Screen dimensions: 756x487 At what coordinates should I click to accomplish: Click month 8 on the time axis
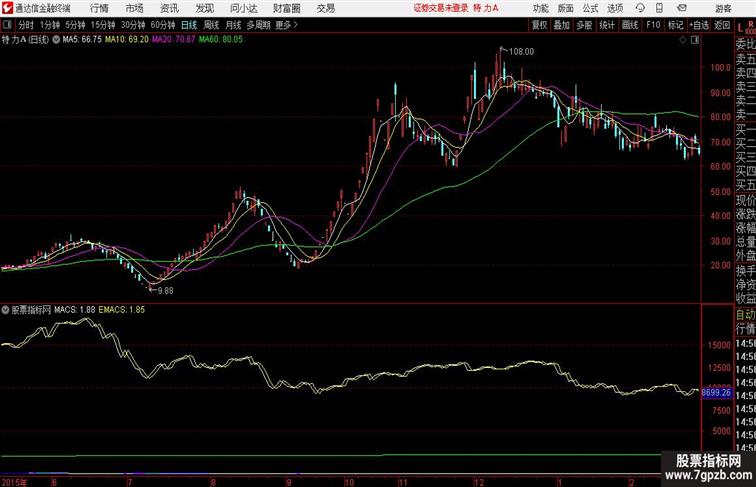(213, 482)
